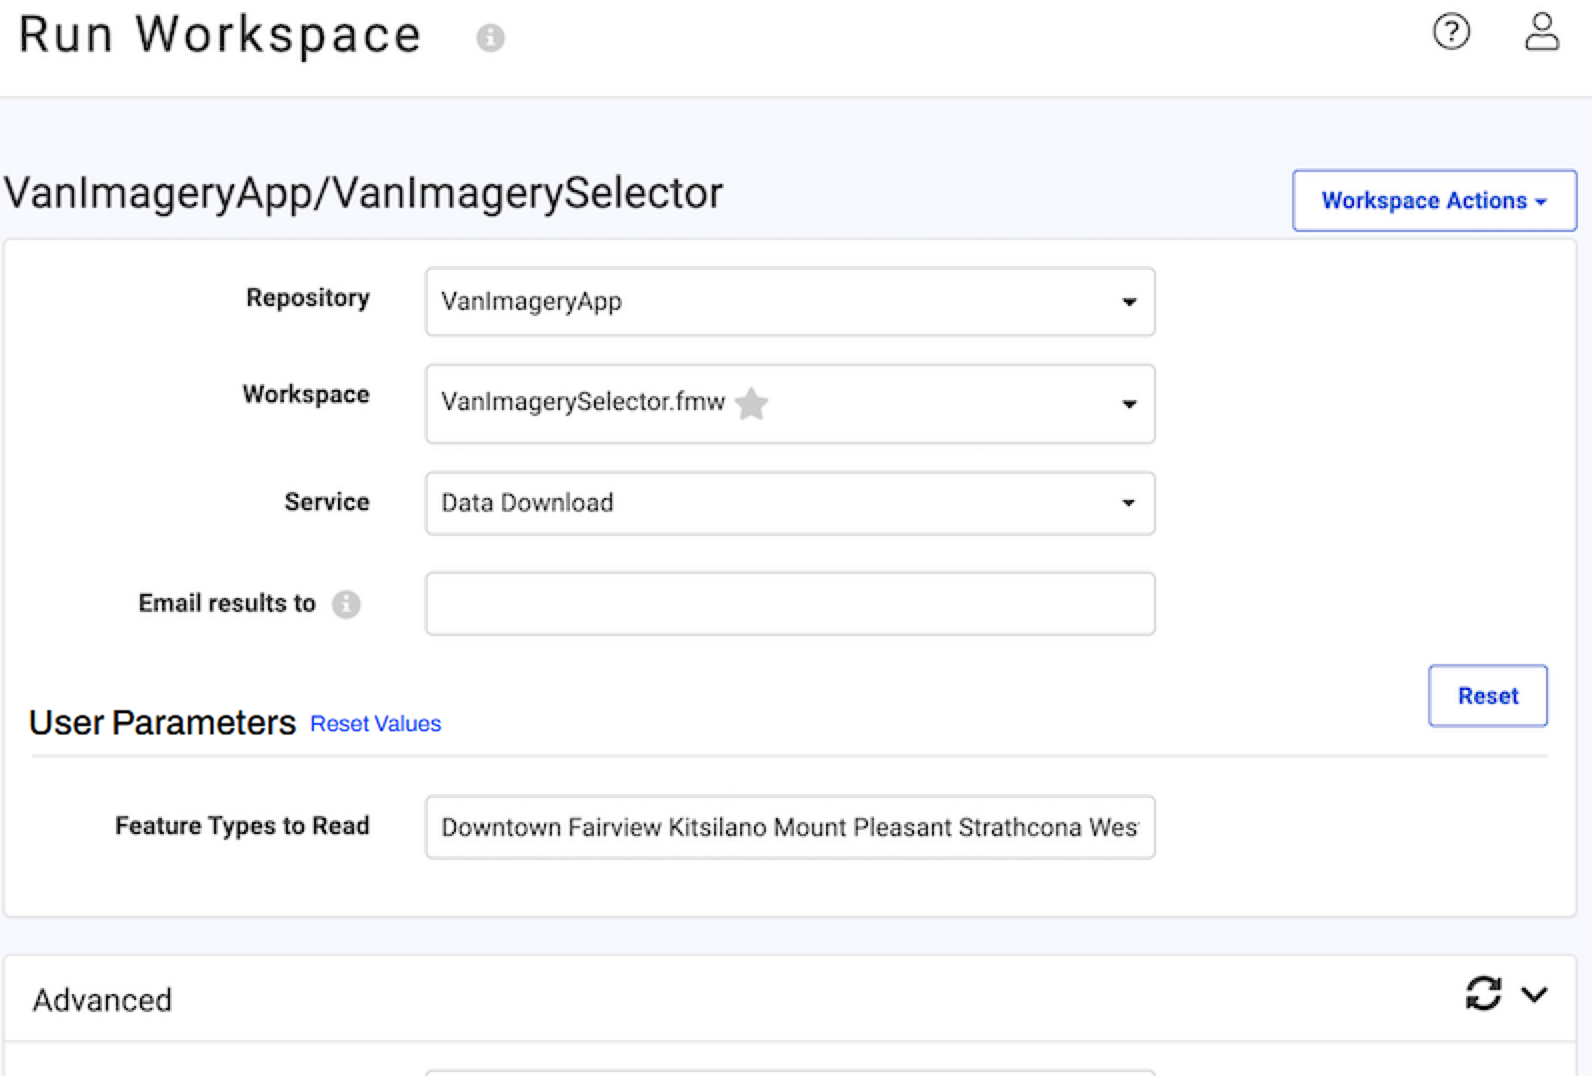Click the Feature Types to Read field
The image size is (1592, 1076).
coord(790,827)
